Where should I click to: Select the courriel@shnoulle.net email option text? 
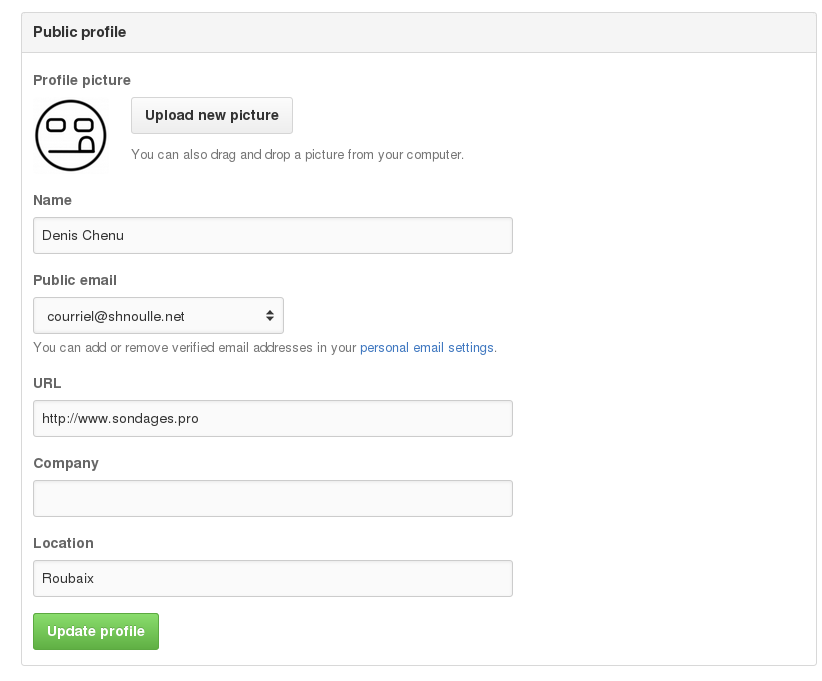[116, 316]
